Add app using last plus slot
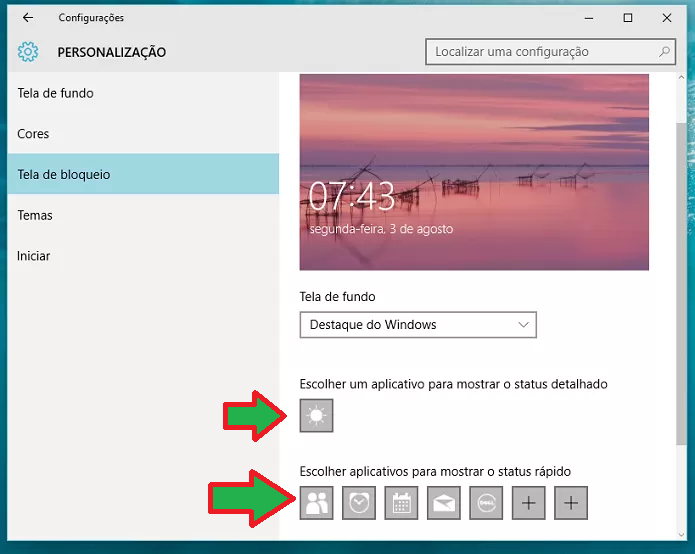This screenshot has height=554, width=695. coord(571,503)
